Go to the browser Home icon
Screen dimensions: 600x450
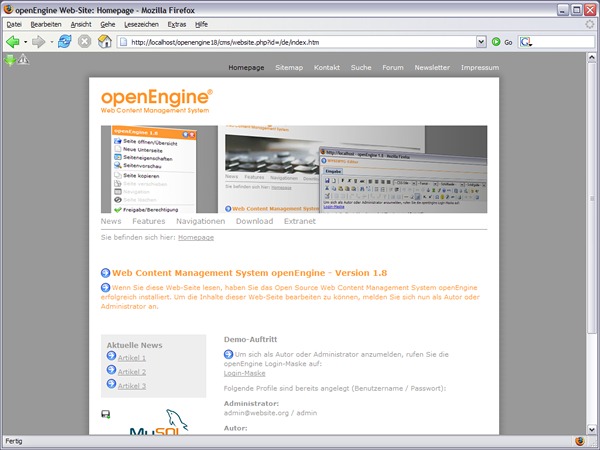pos(105,42)
